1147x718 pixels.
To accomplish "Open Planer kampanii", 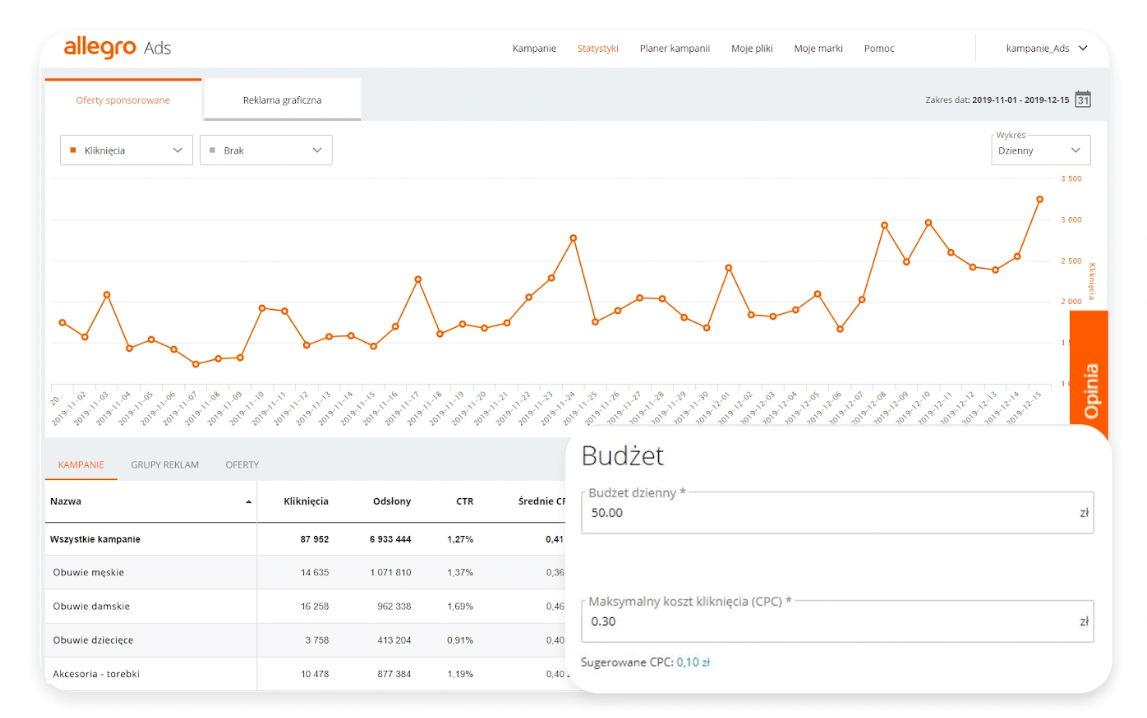I will coord(675,48).
